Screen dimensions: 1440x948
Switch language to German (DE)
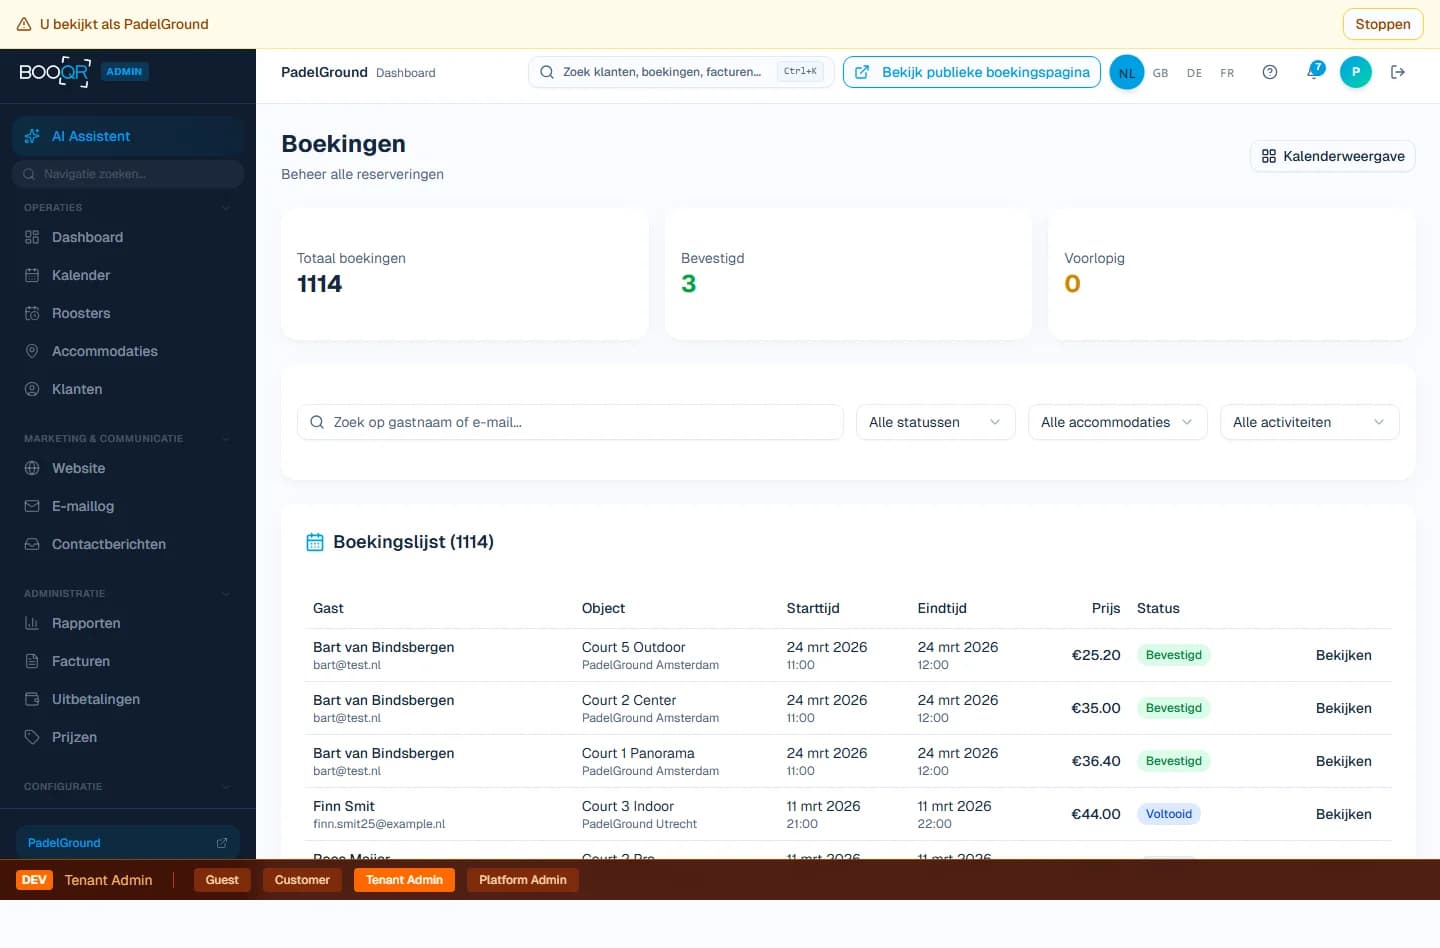coord(1194,72)
